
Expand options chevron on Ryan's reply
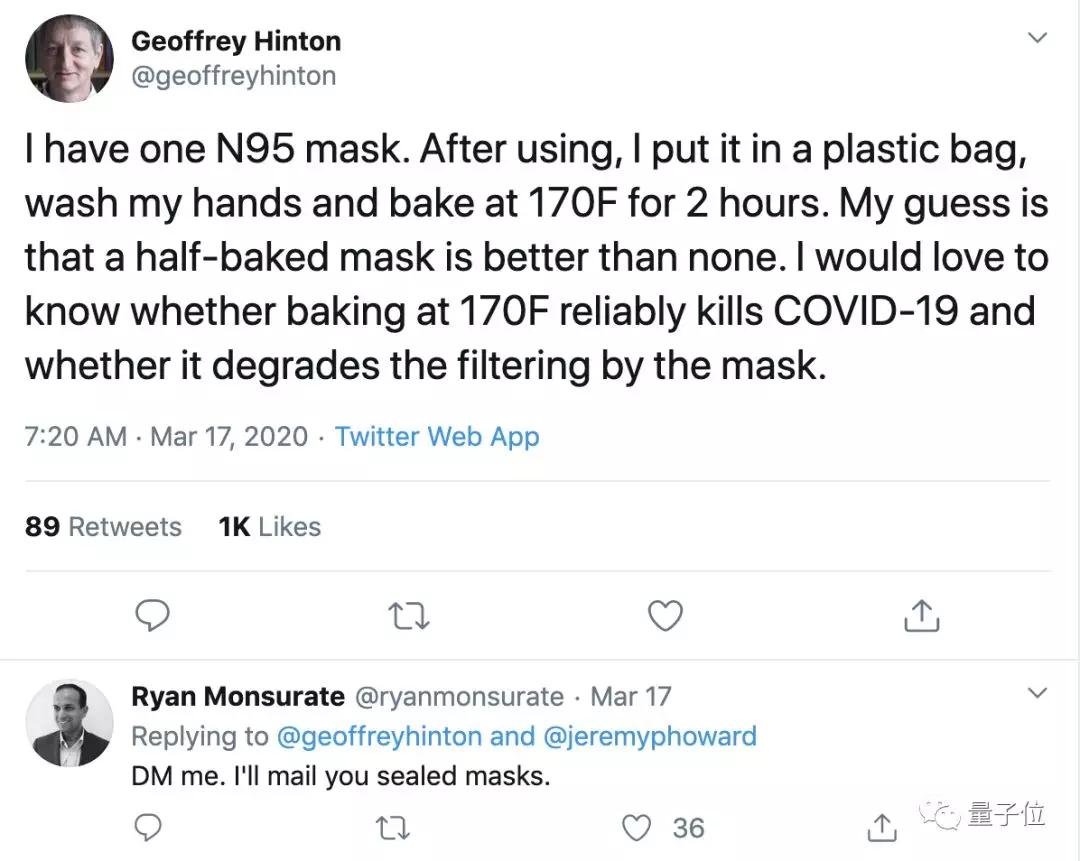point(1038,692)
